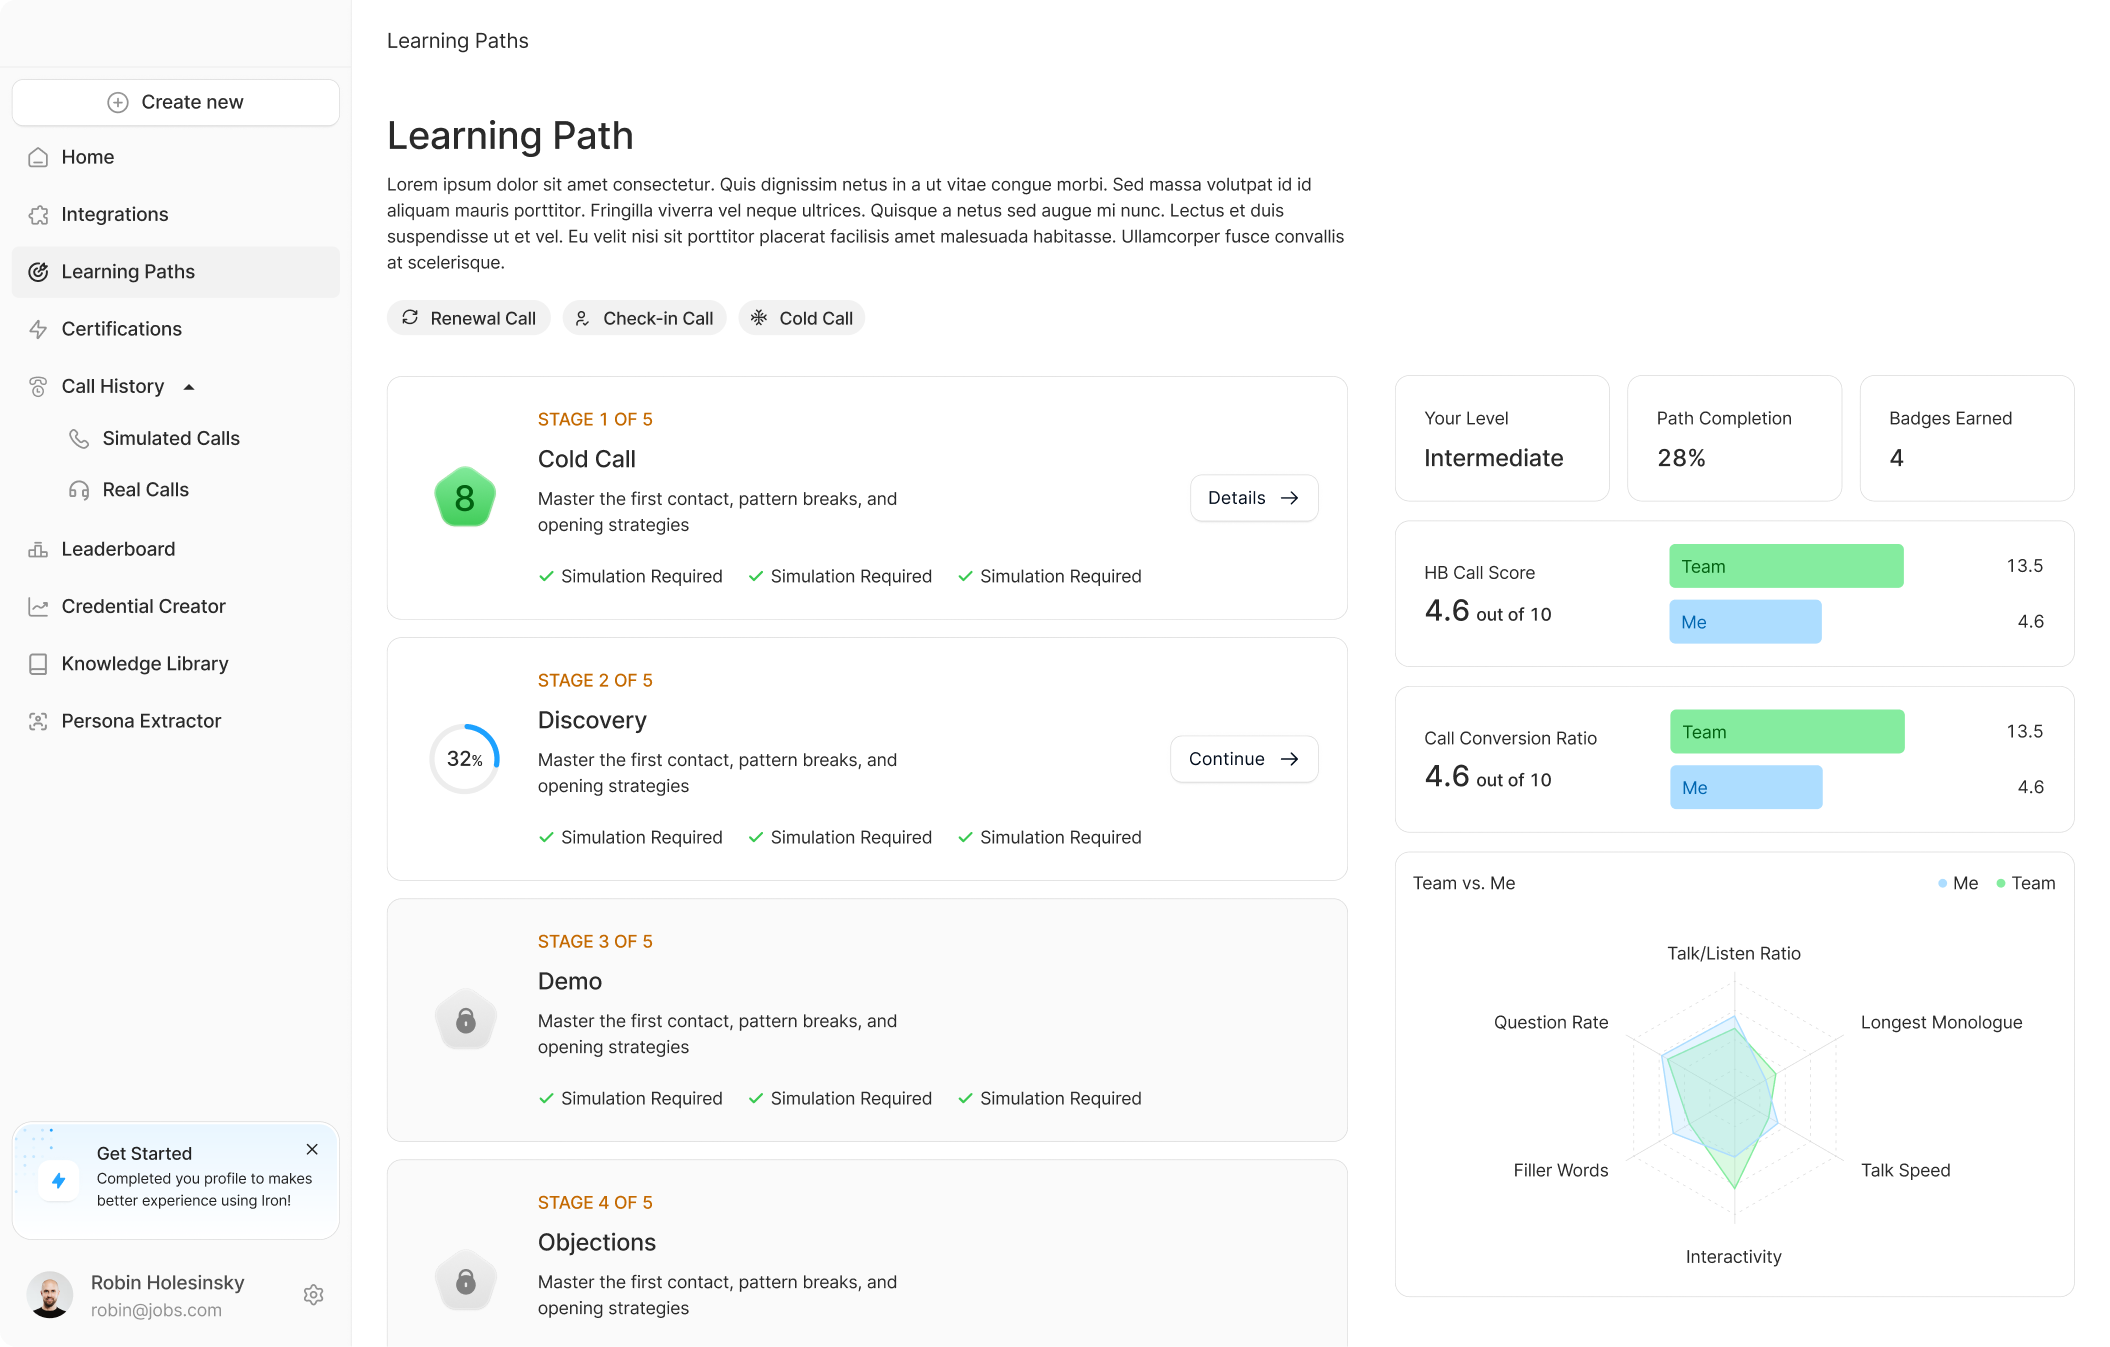
Task: Click the lock icon on Objections stage
Action: [466, 1281]
